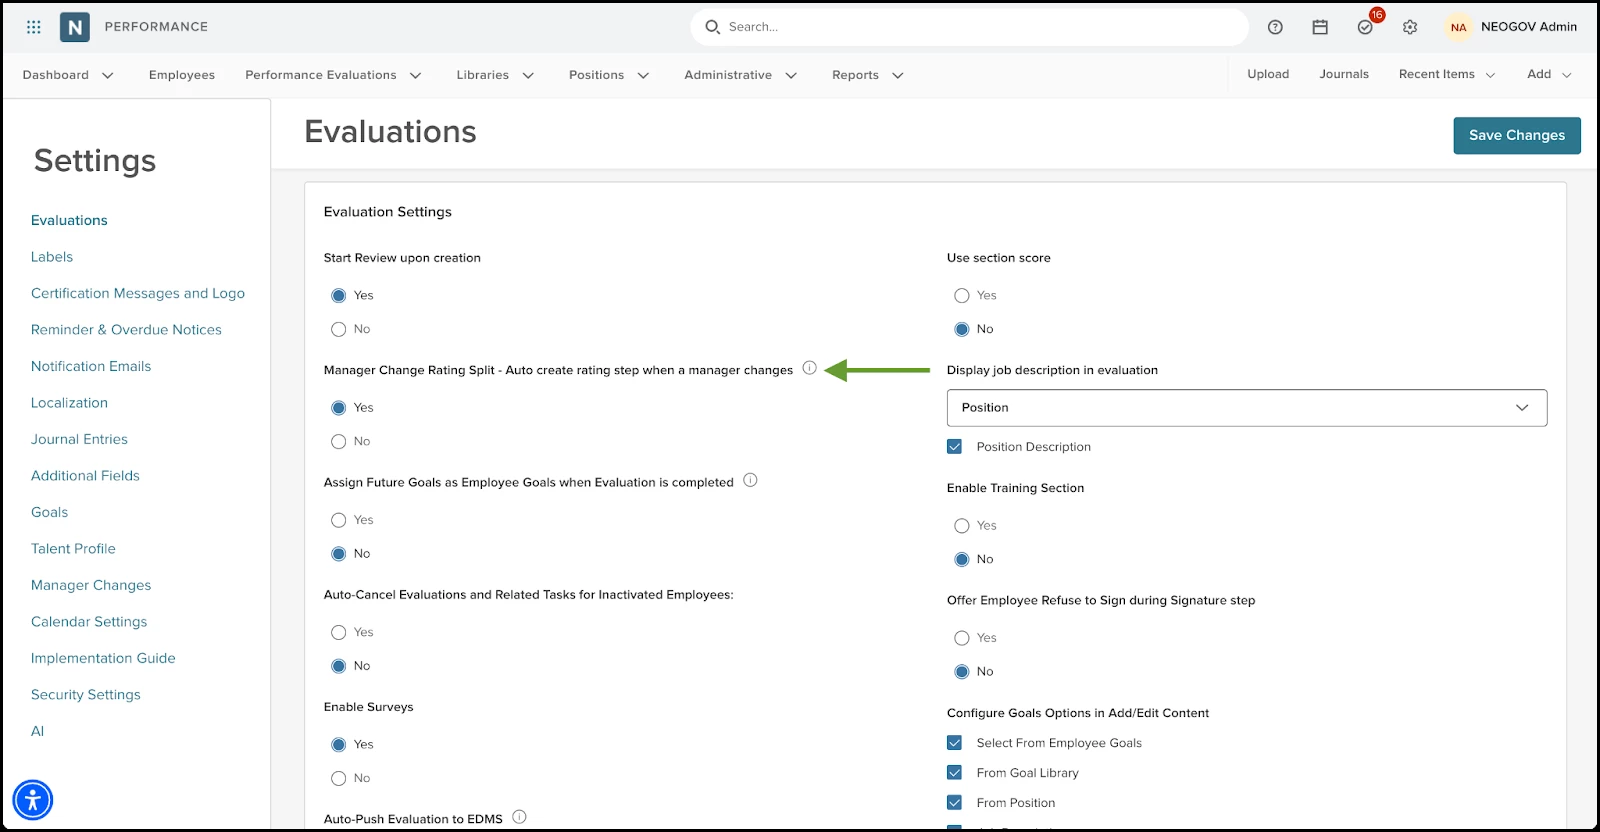
Task: Click info icon beside Manager Change Rating Split
Action: point(810,368)
